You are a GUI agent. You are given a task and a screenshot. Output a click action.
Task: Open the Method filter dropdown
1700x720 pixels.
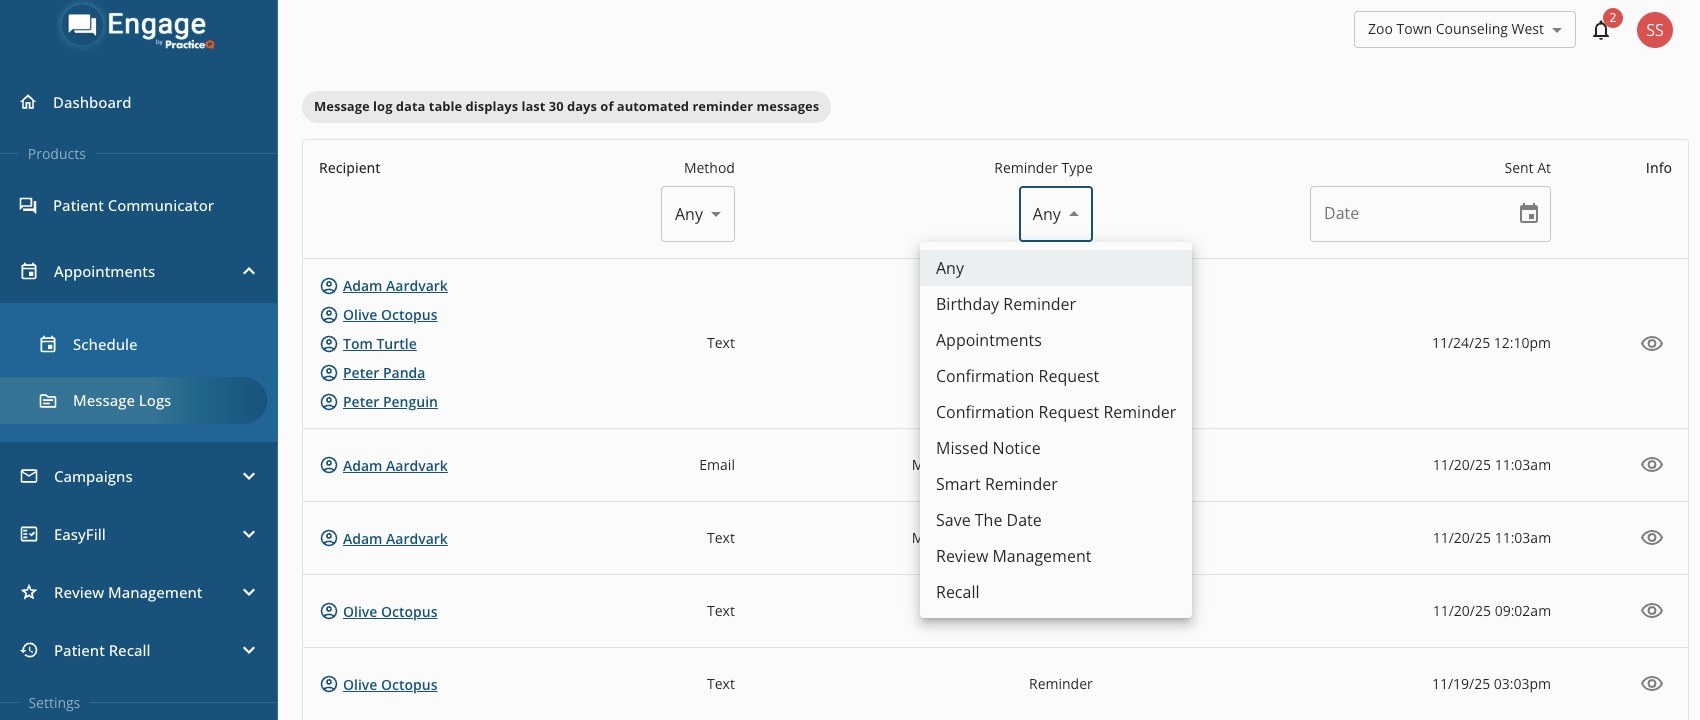pyautogui.click(x=697, y=214)
